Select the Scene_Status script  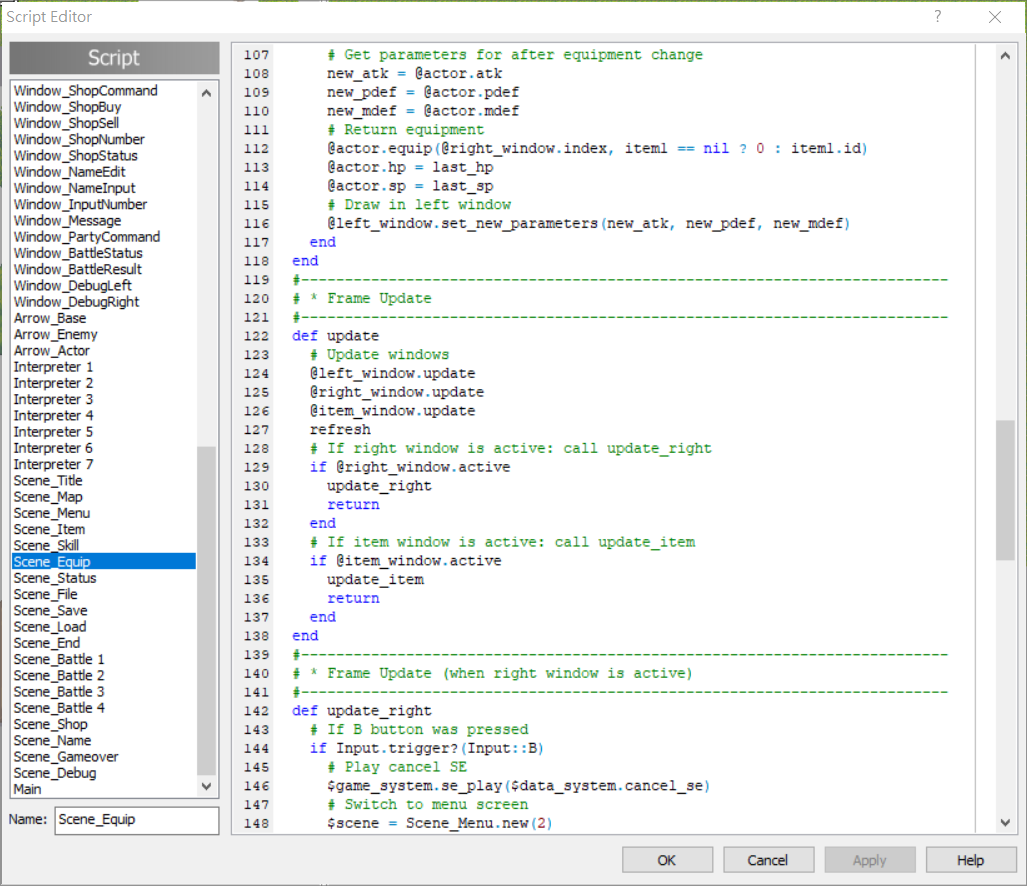tap(55, 578)
